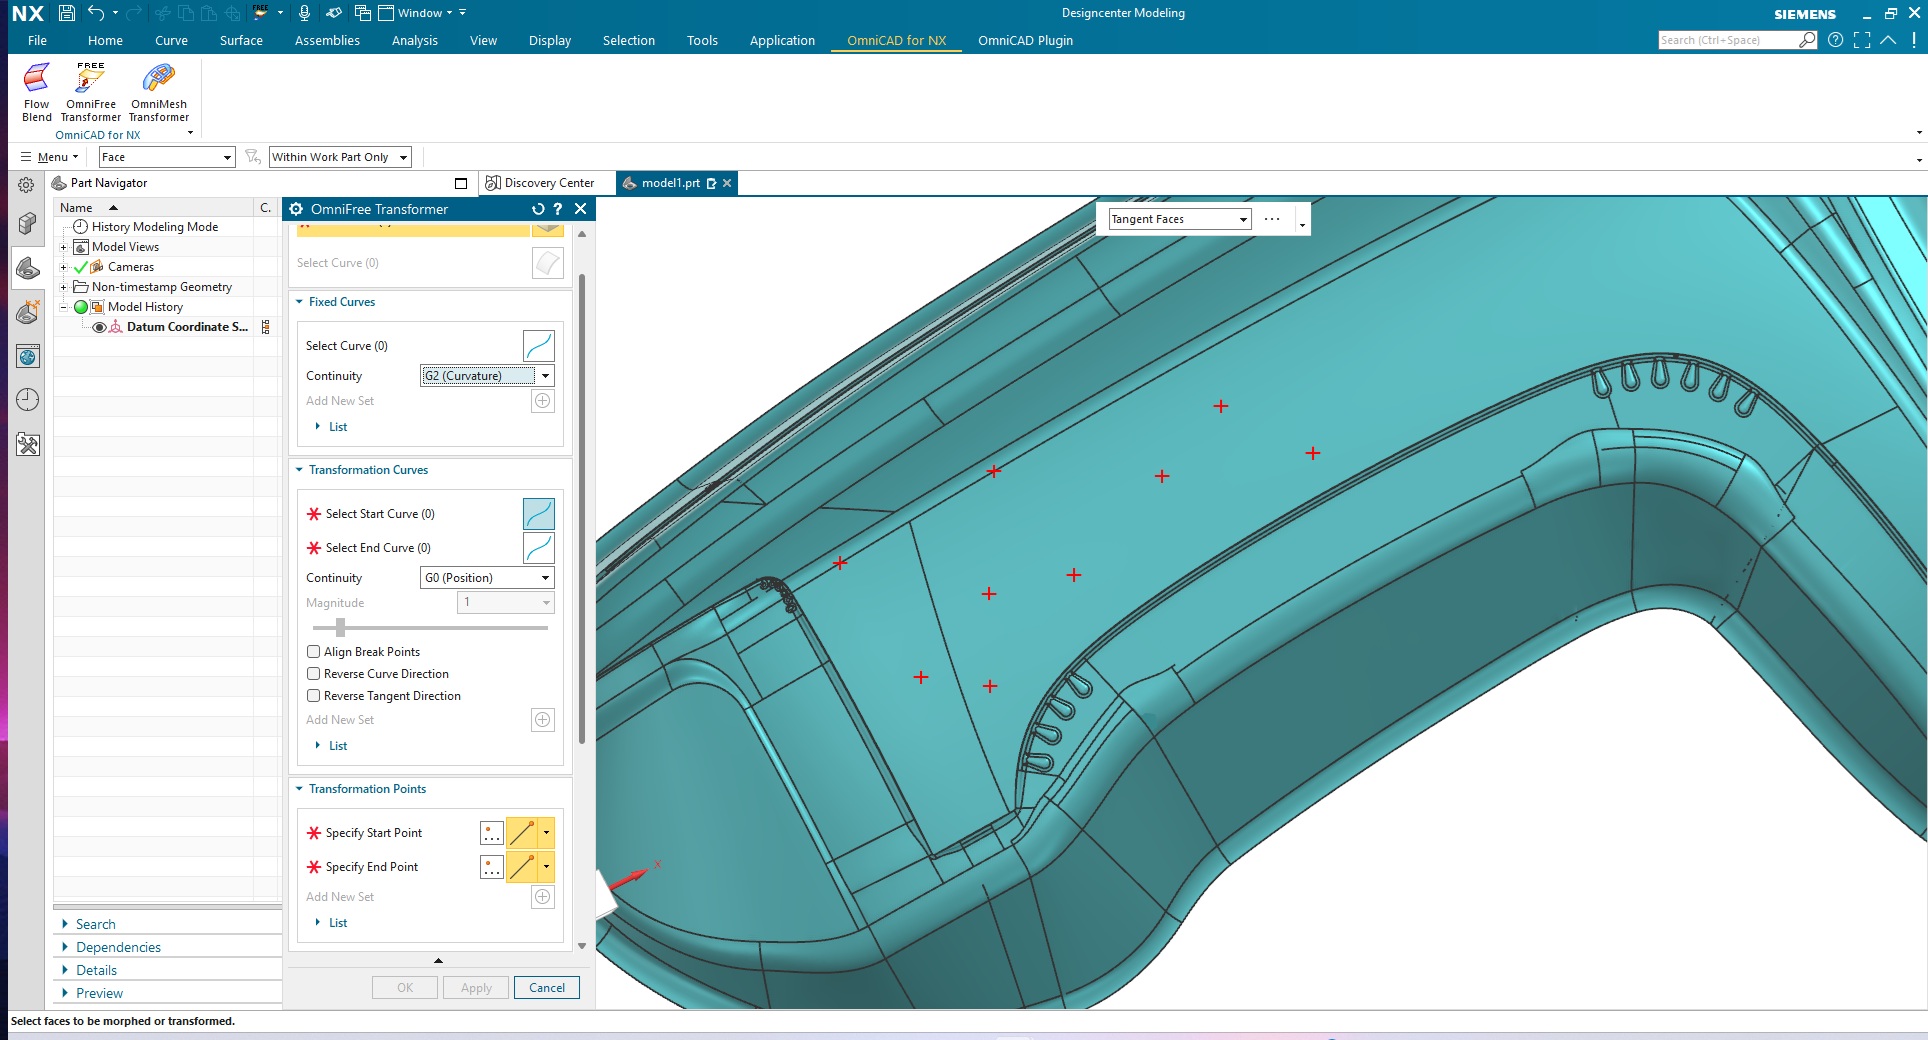Viewport: 1928px width, 1040px height.
Task: Open the Analysis menu tab
Action: click(414, 41)
